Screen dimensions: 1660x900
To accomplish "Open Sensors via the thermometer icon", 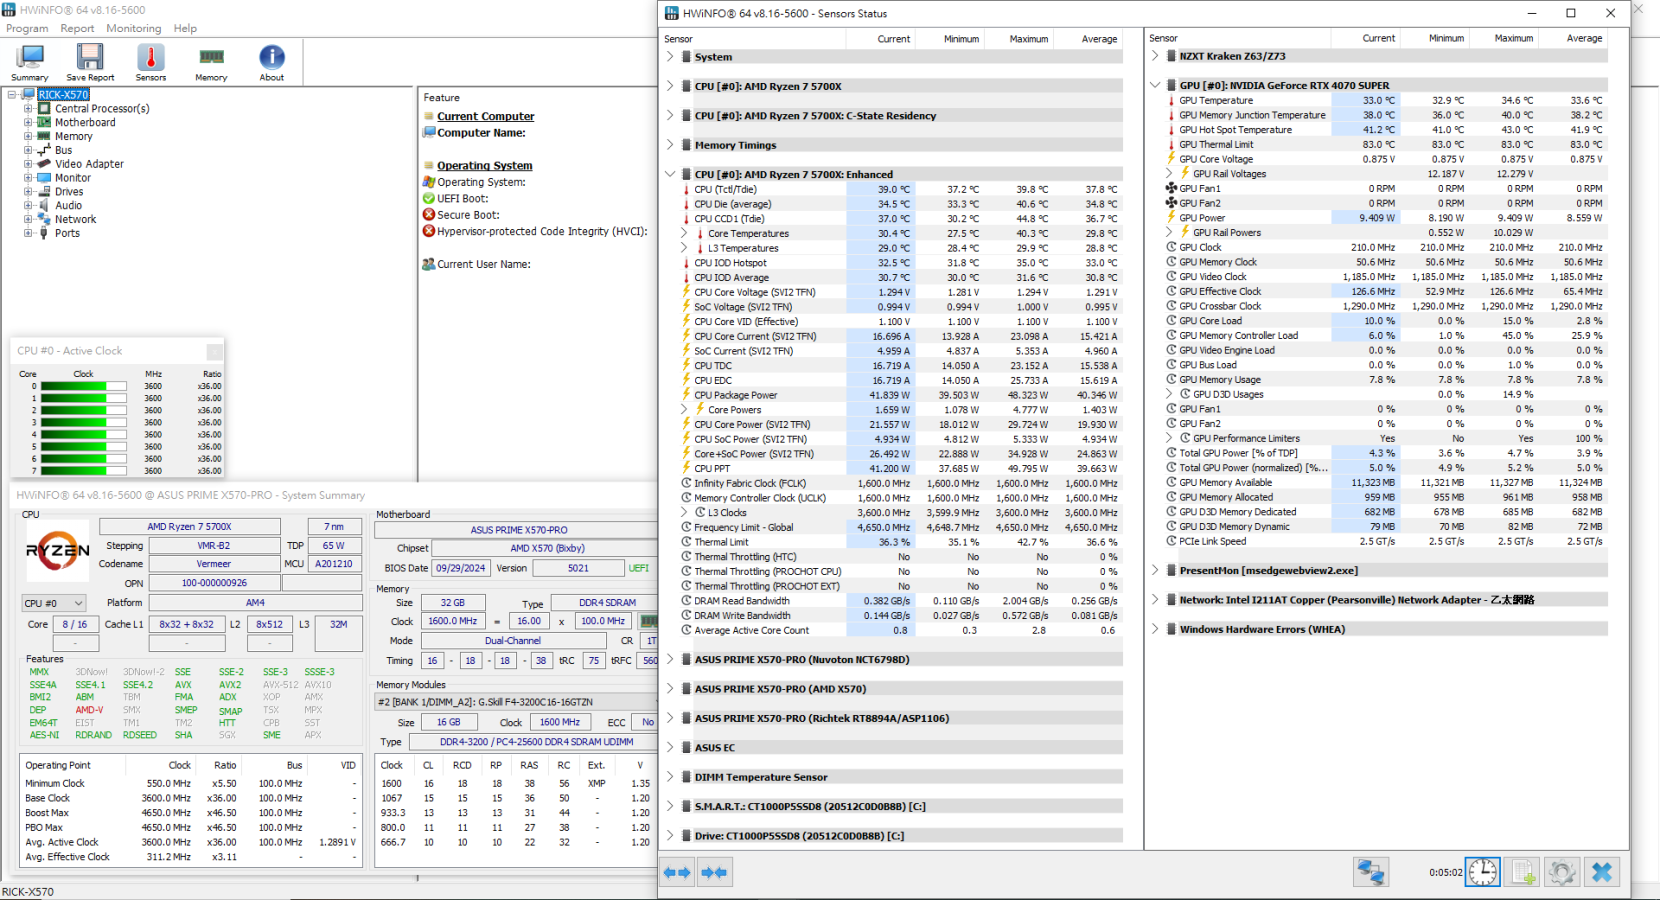I will point(151,62).
